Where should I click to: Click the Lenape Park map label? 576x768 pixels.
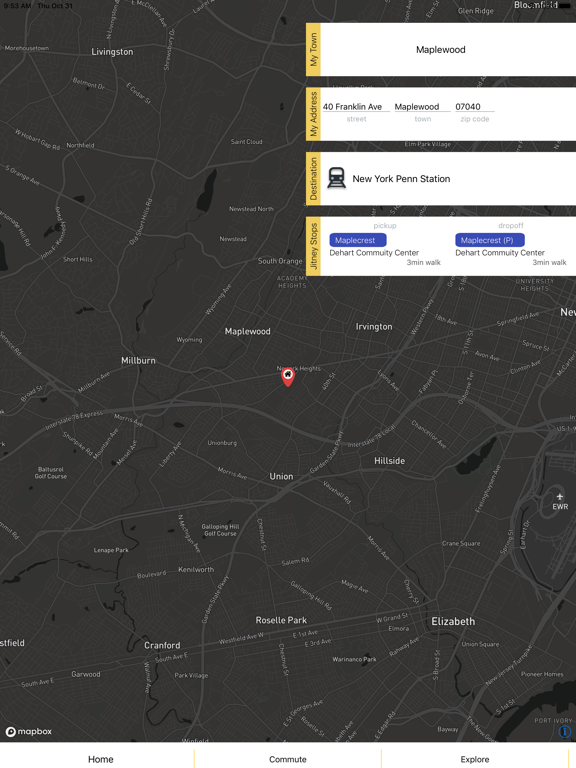point(111,550)
